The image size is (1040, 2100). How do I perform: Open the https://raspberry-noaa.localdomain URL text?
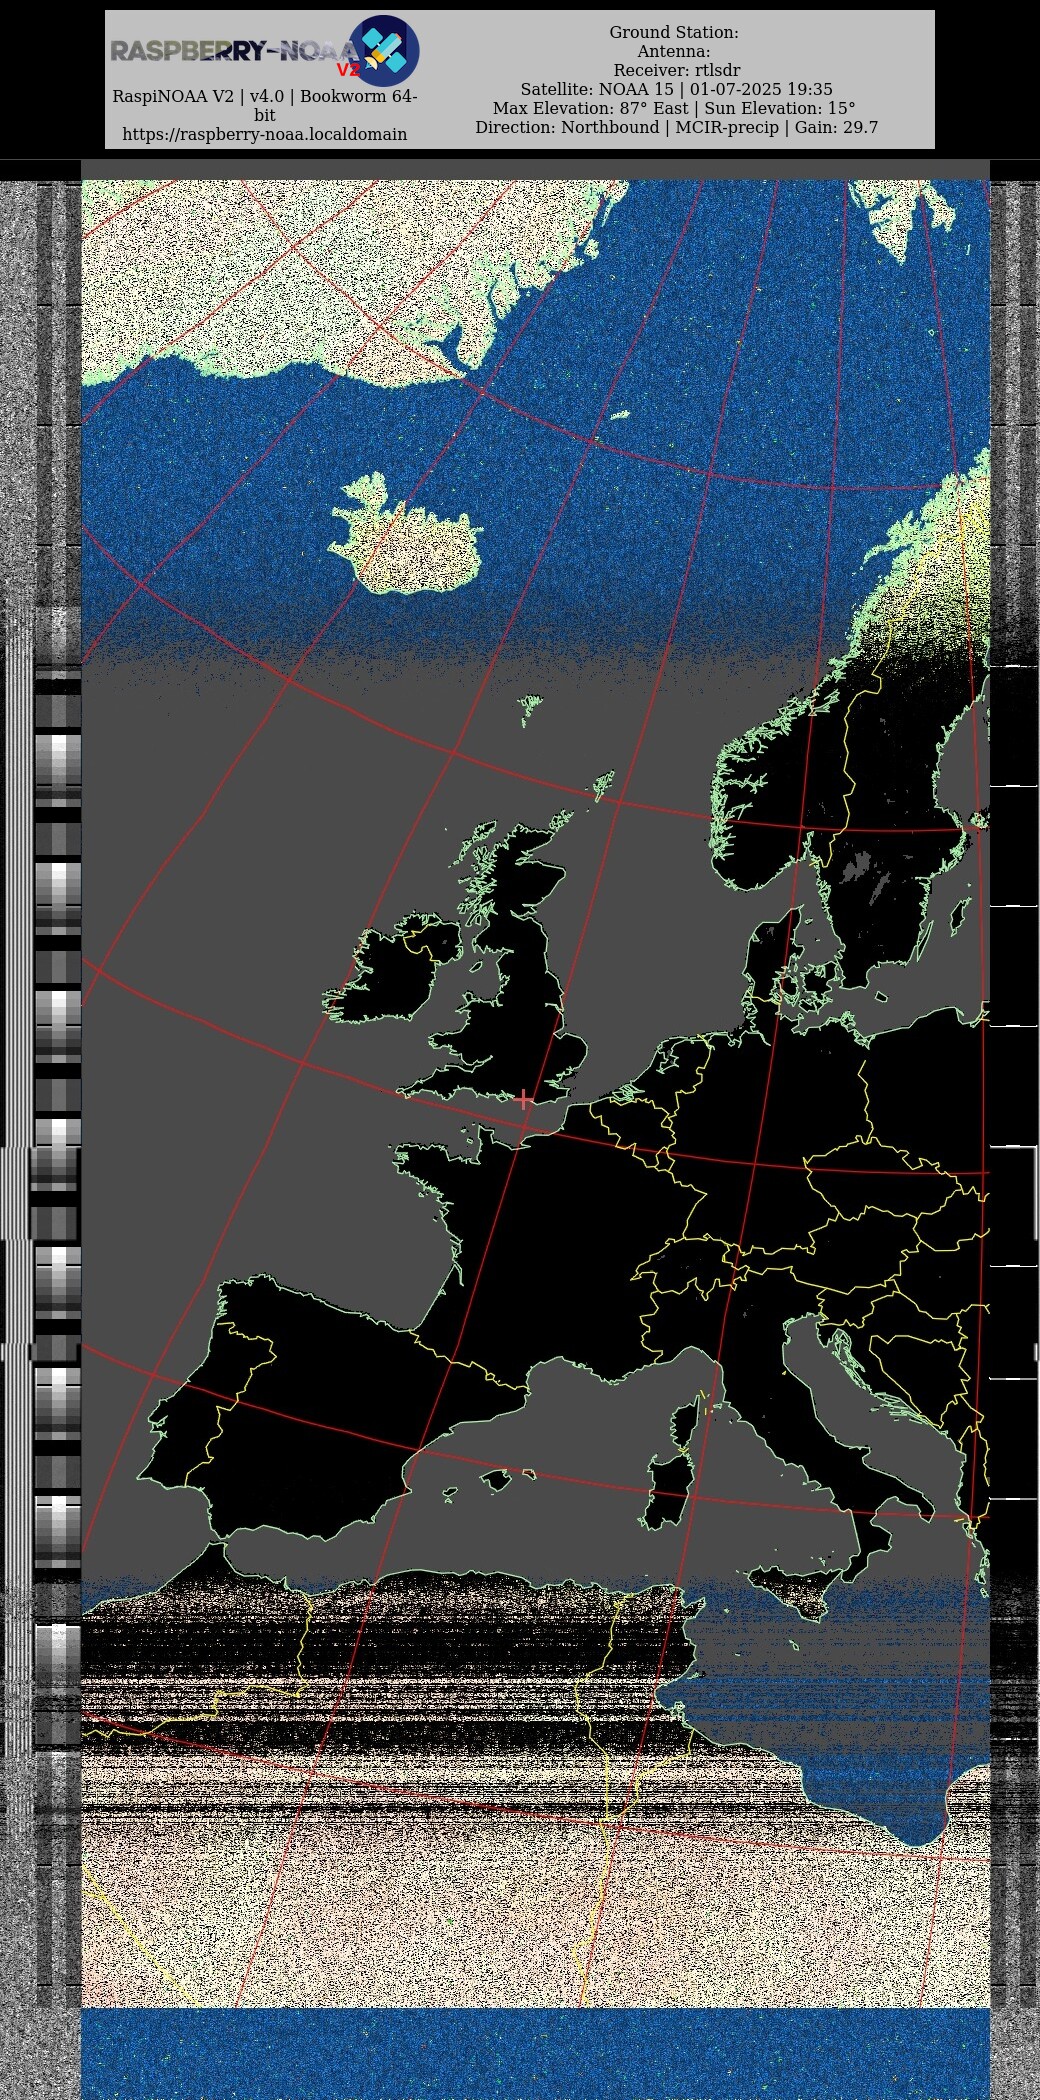(x=265, y=134)
